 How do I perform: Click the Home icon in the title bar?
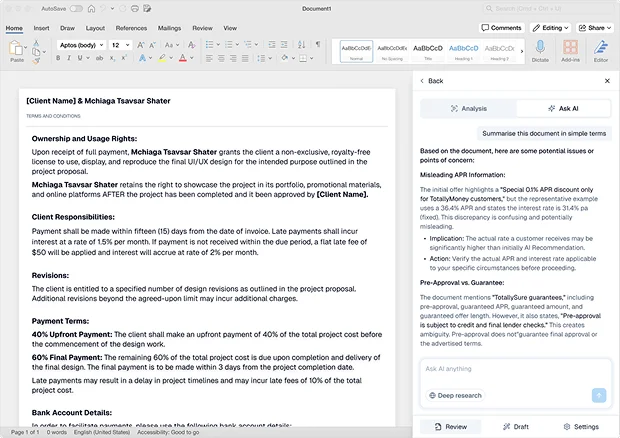pyautogui.click(x=93, y=8)
